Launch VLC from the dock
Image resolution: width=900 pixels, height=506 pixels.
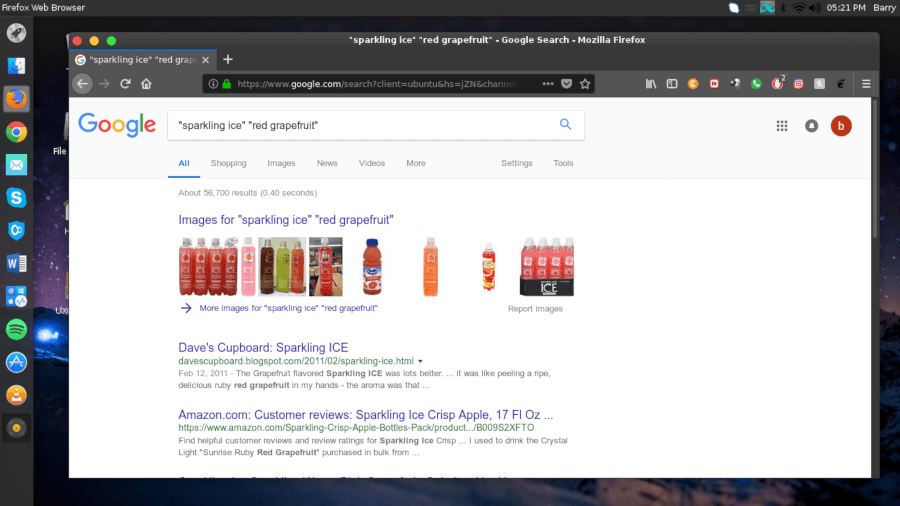(x=17, y=395)
